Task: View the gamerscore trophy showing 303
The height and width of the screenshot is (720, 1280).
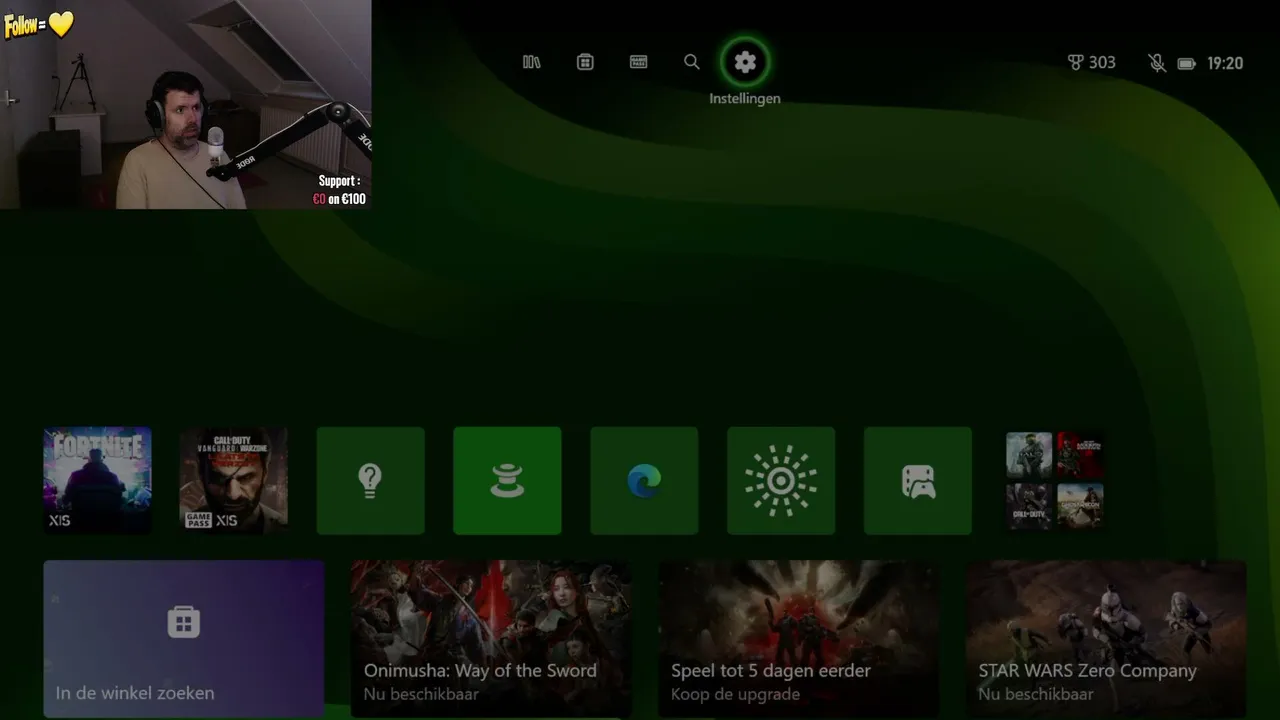Action: pyautogui.click(x=1091, y=63)
